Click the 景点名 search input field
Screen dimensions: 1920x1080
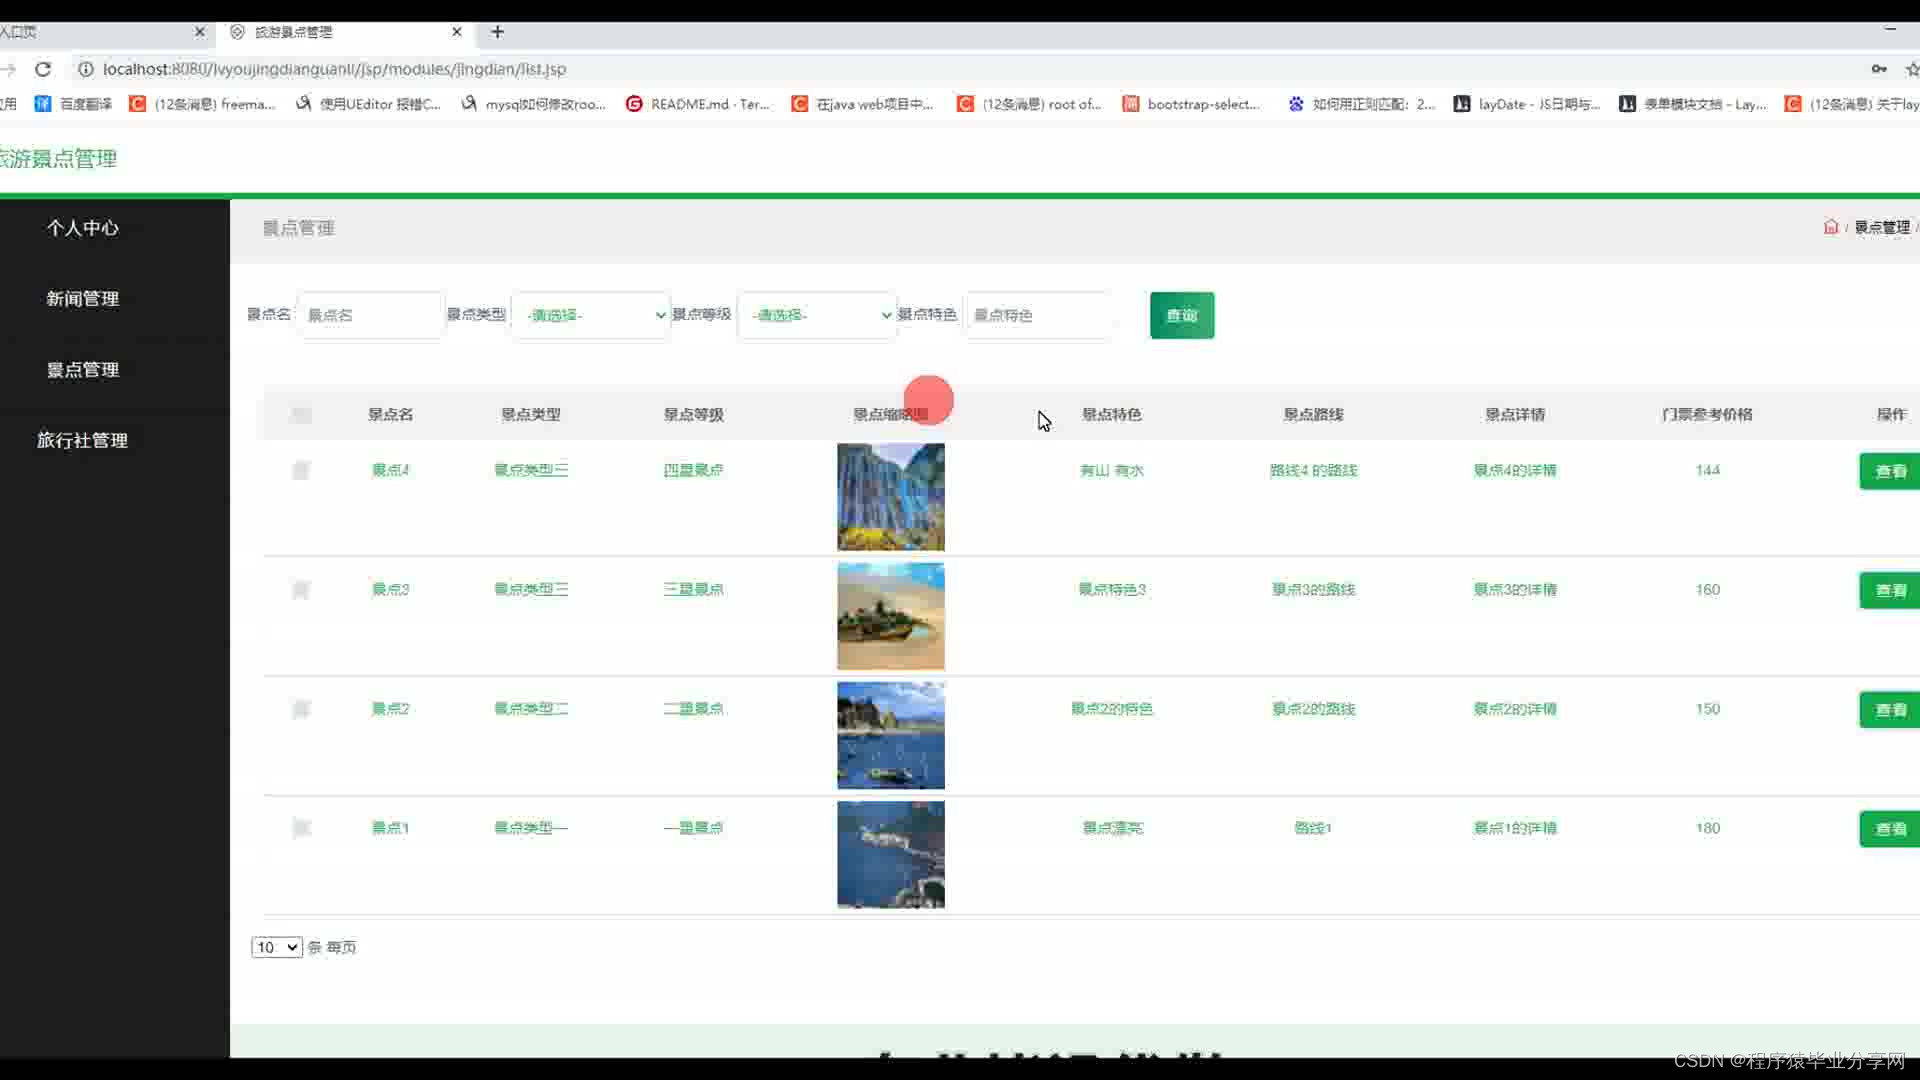[370, 315]
